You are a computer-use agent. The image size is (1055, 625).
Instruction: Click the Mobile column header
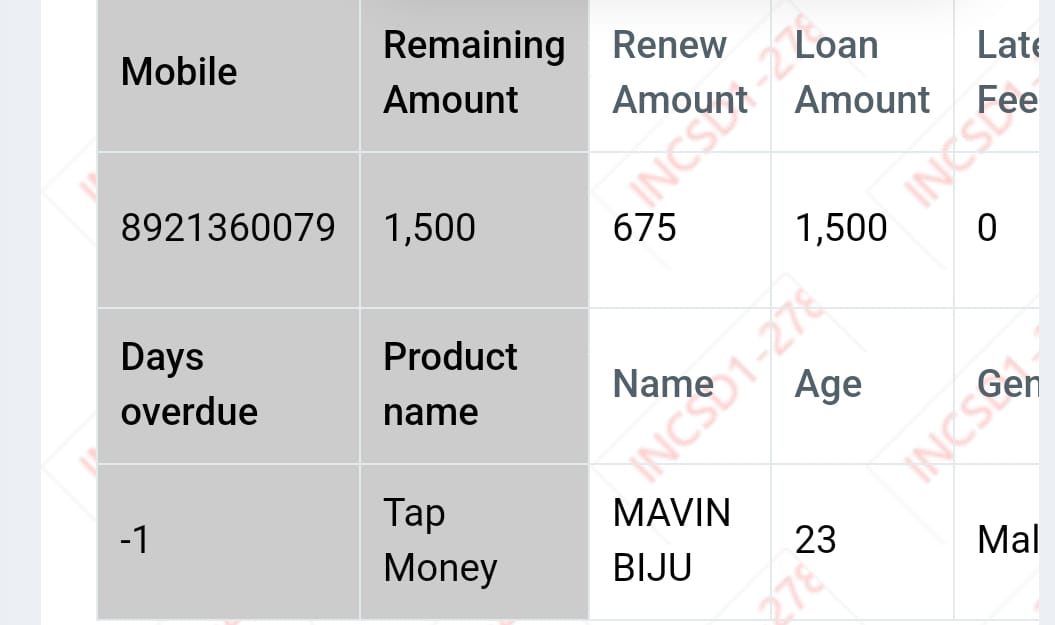179,72
